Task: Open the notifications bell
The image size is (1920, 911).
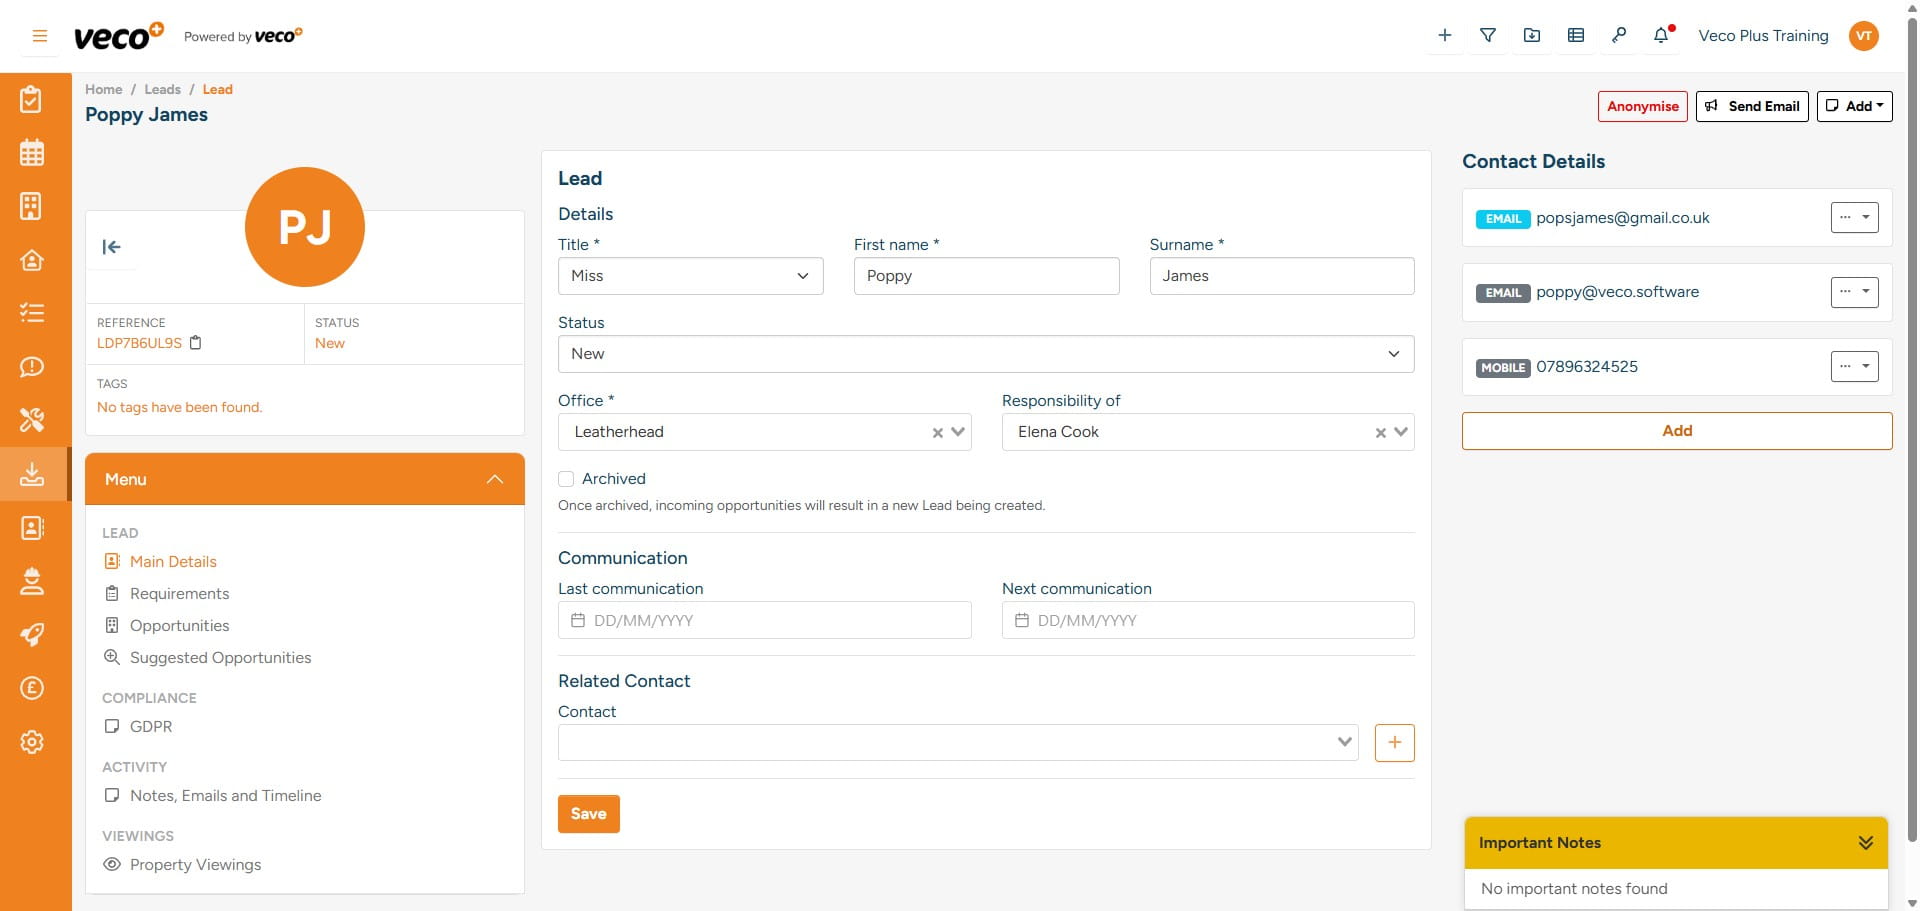Action: pyautogui.click(x=1661, y=36)
